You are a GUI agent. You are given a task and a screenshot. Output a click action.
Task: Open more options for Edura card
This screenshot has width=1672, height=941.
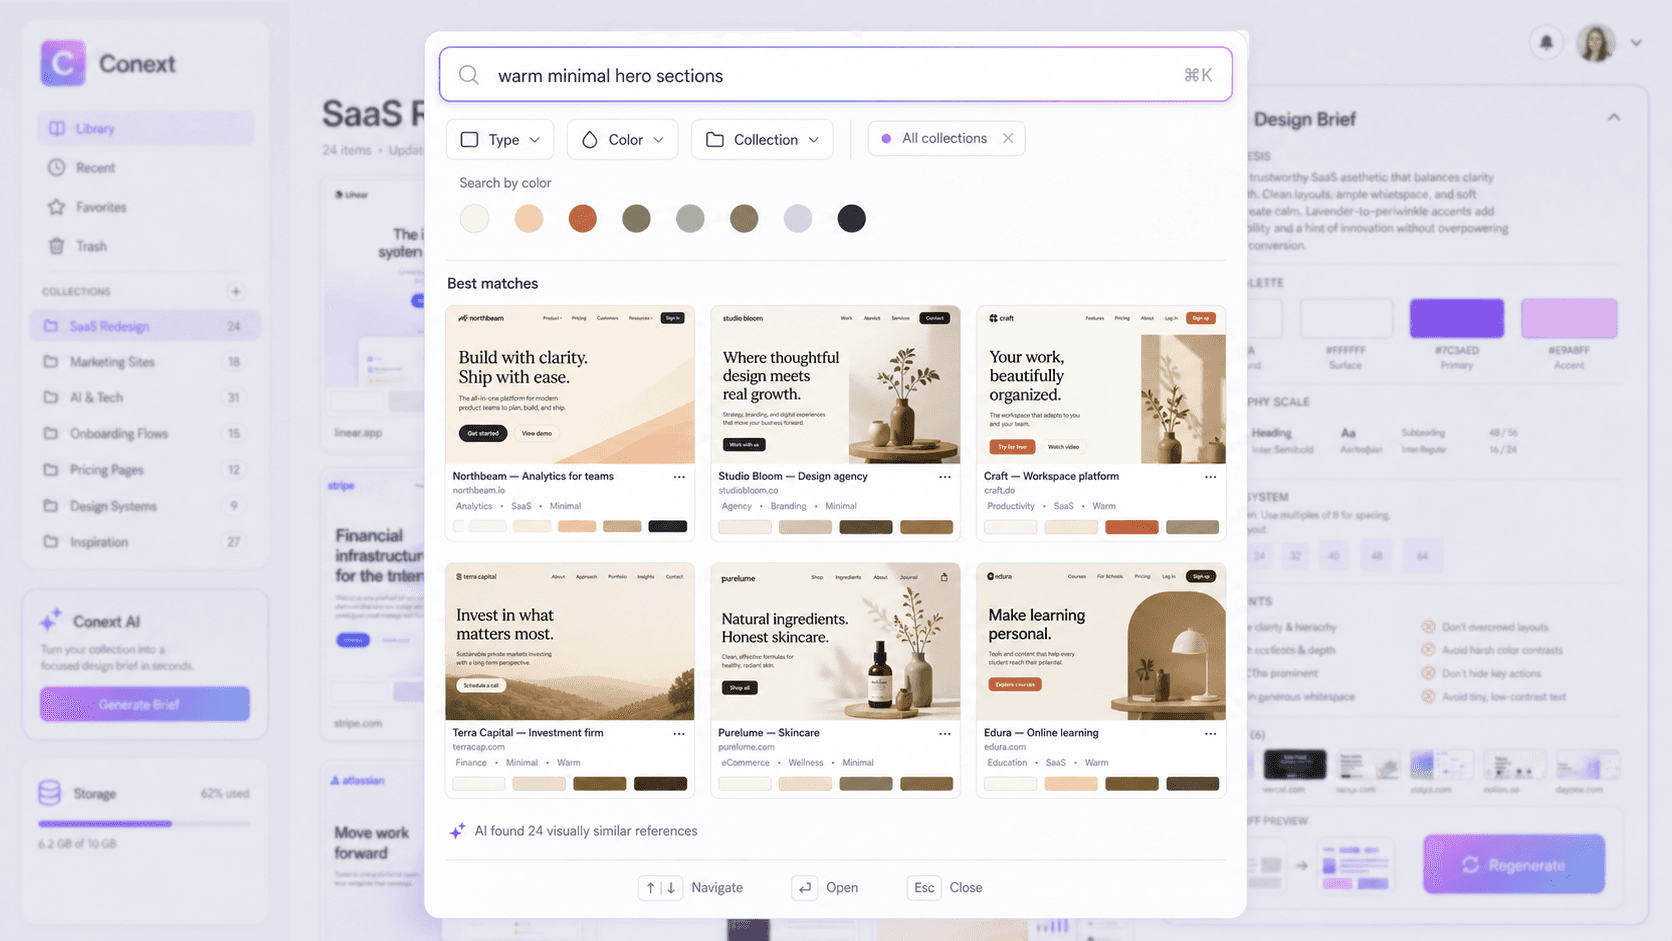pos(1210,734)
